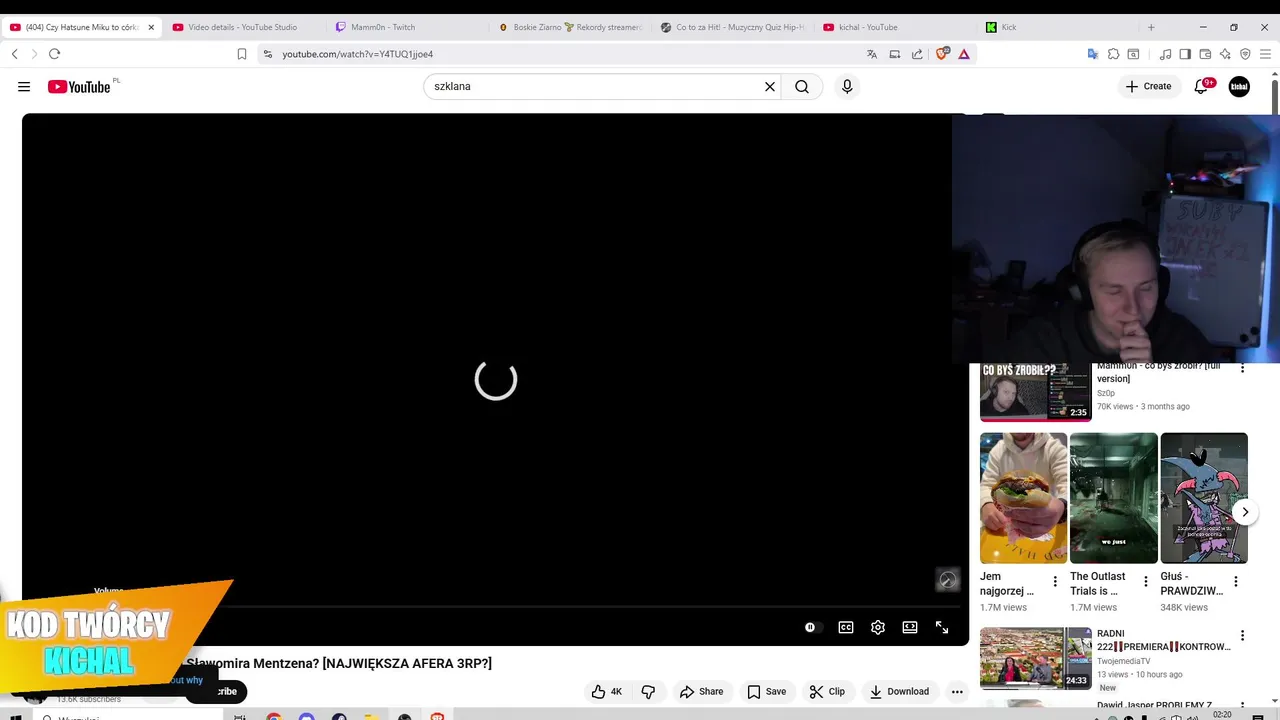
Task: Open Brave Leo AI star icon
Action: coord(1225,54)
